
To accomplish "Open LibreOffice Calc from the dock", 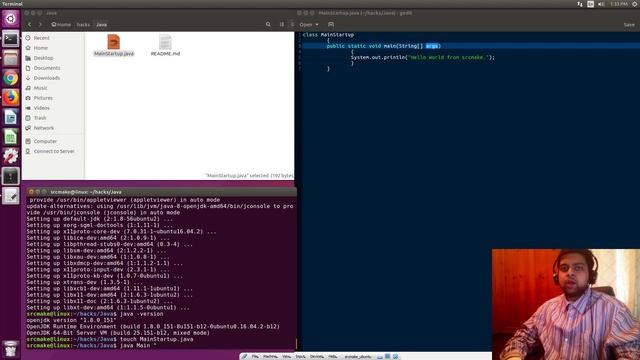I will point(11,137).
